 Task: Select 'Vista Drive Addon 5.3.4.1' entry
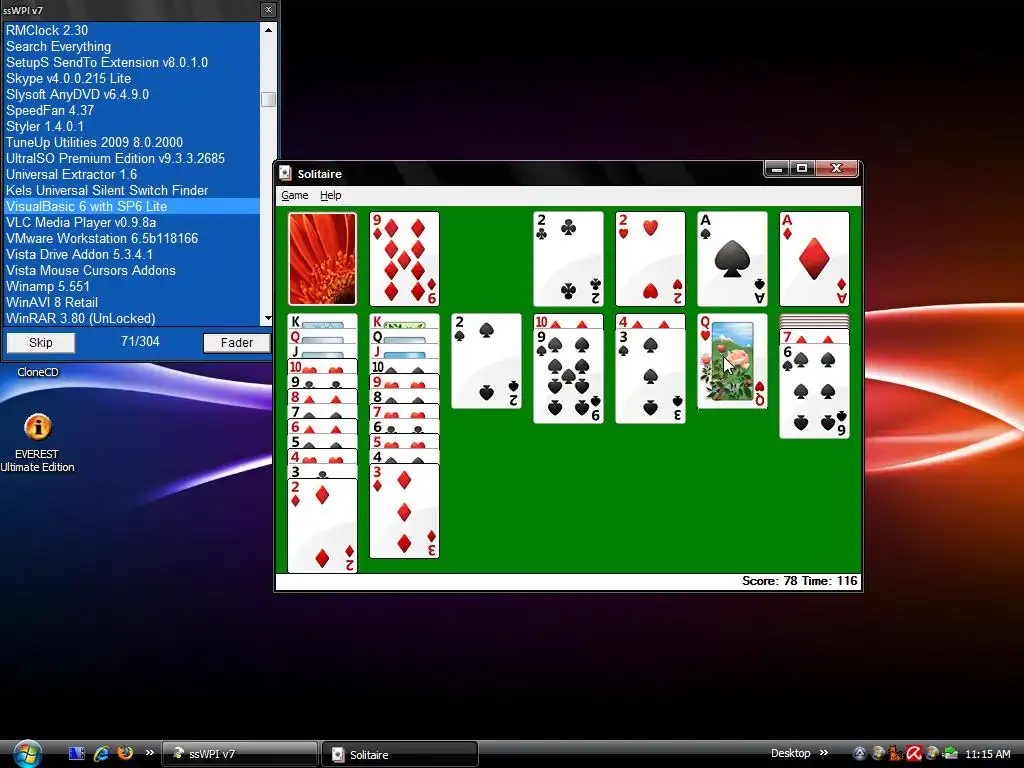pos(132,254)
